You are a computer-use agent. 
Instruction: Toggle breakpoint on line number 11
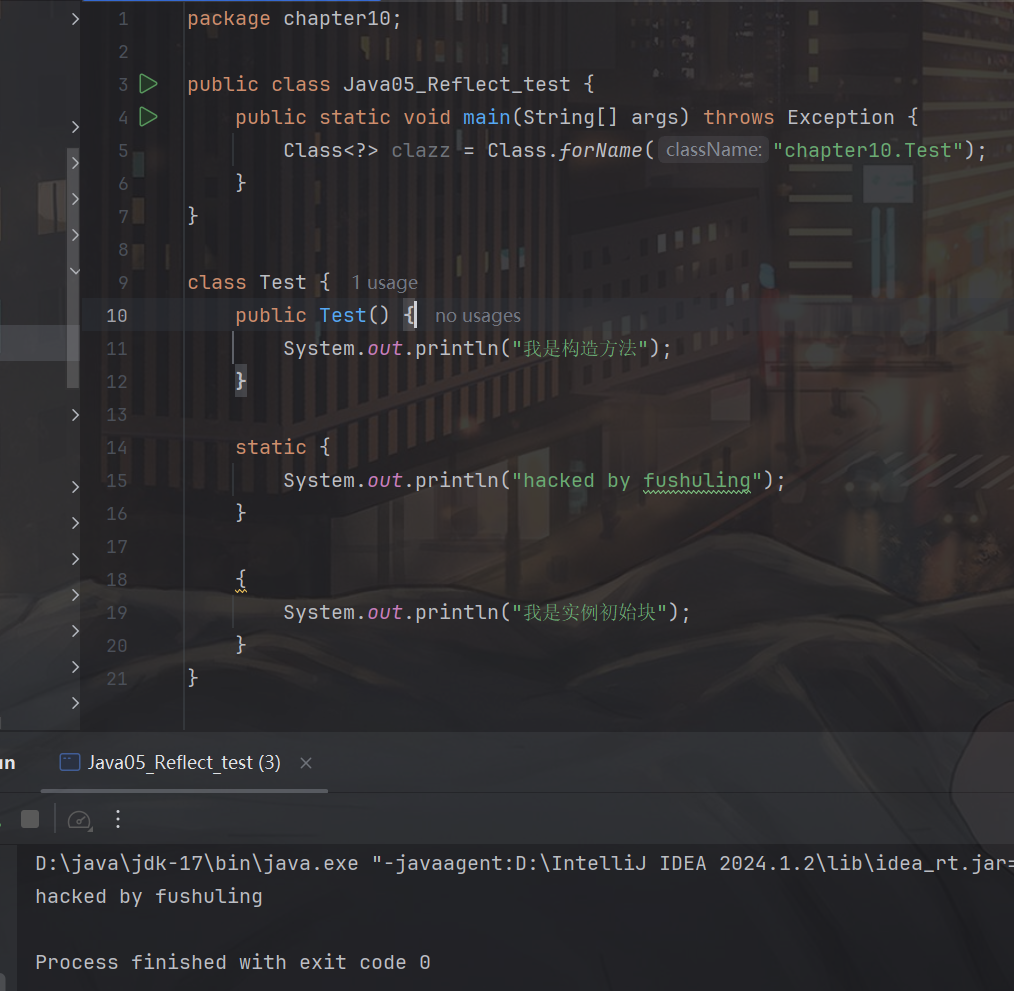pos(116,349)
